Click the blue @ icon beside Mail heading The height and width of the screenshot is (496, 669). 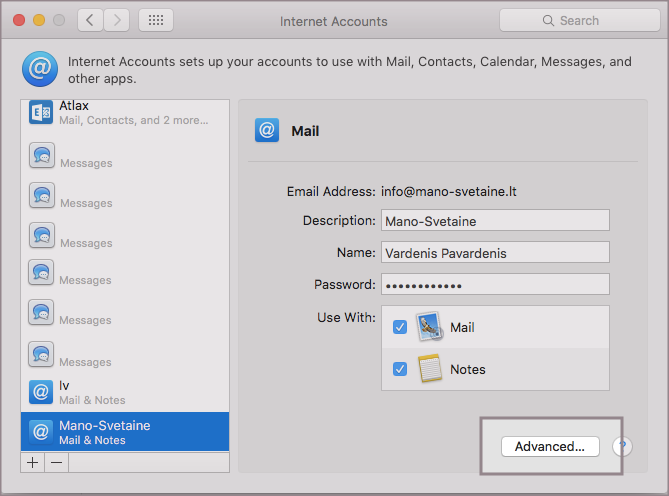coord(267,130)
